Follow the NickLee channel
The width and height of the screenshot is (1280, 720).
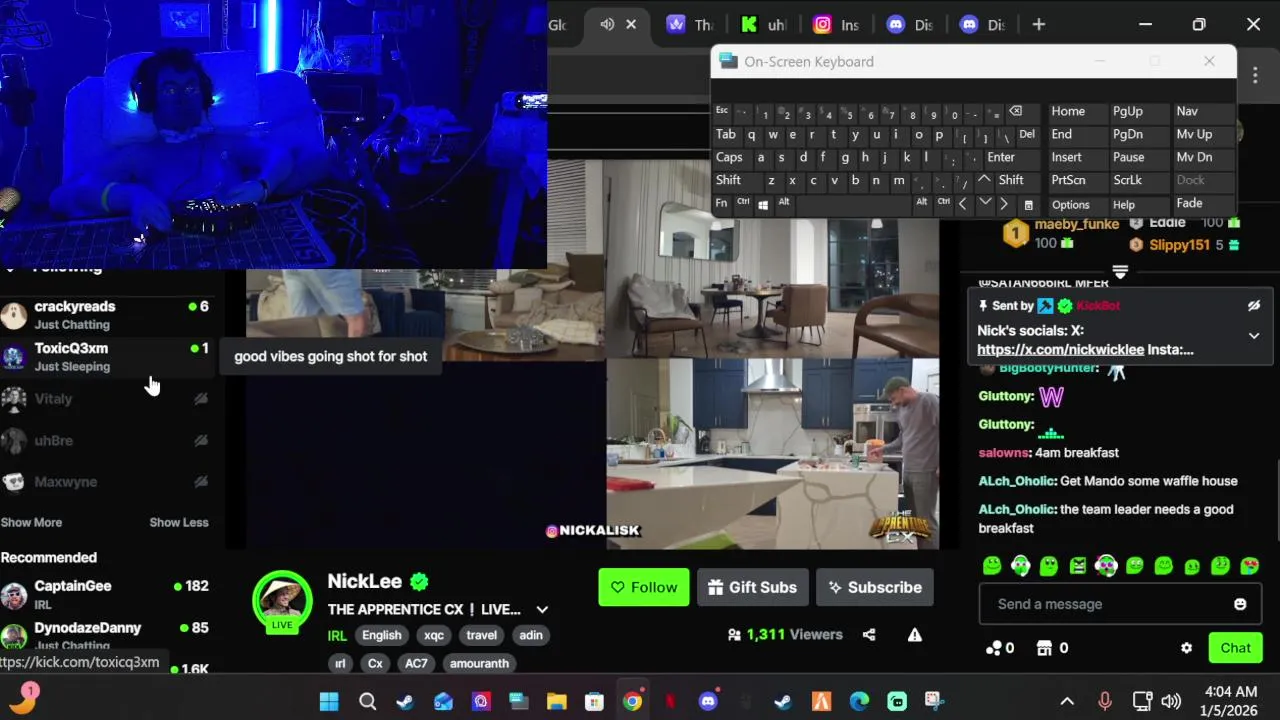click(x=644, y=587)
